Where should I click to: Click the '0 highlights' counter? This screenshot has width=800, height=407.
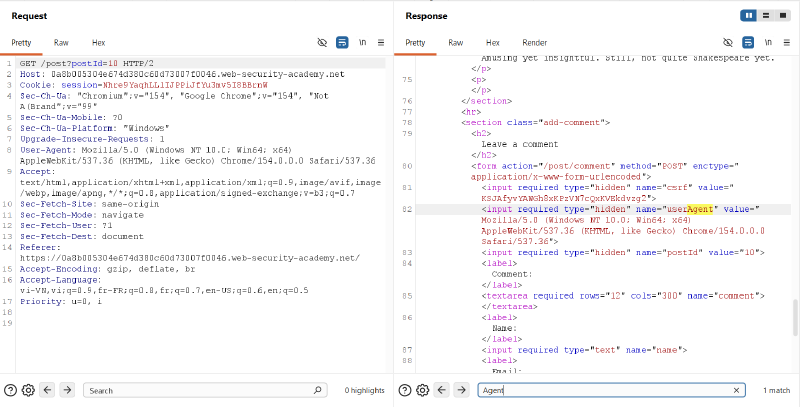(x=364, y=390)
